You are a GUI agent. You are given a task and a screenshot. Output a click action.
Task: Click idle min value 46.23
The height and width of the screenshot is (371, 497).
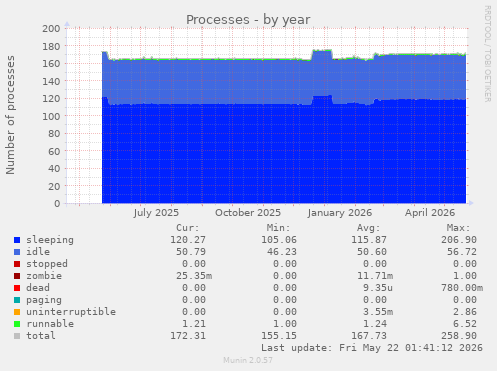coord(282,252)
